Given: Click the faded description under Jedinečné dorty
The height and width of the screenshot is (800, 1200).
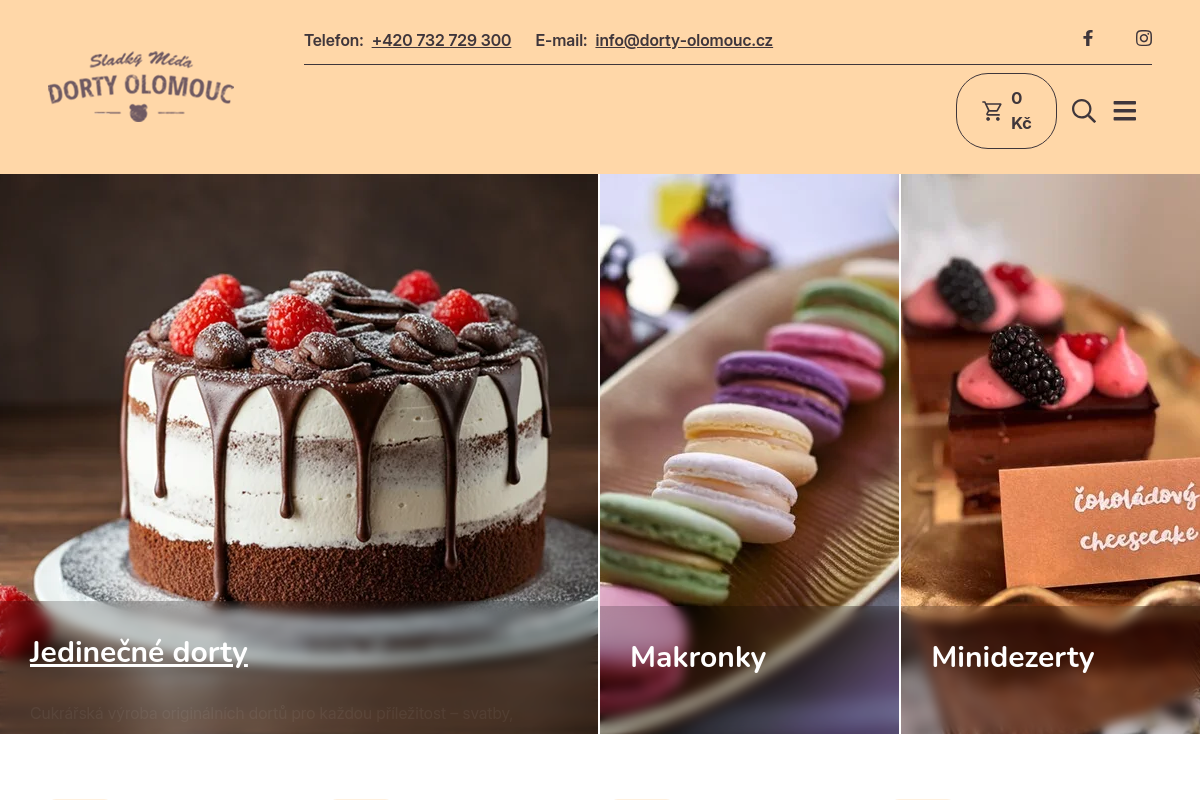Looking at the screenshot, I should point(271,713).
